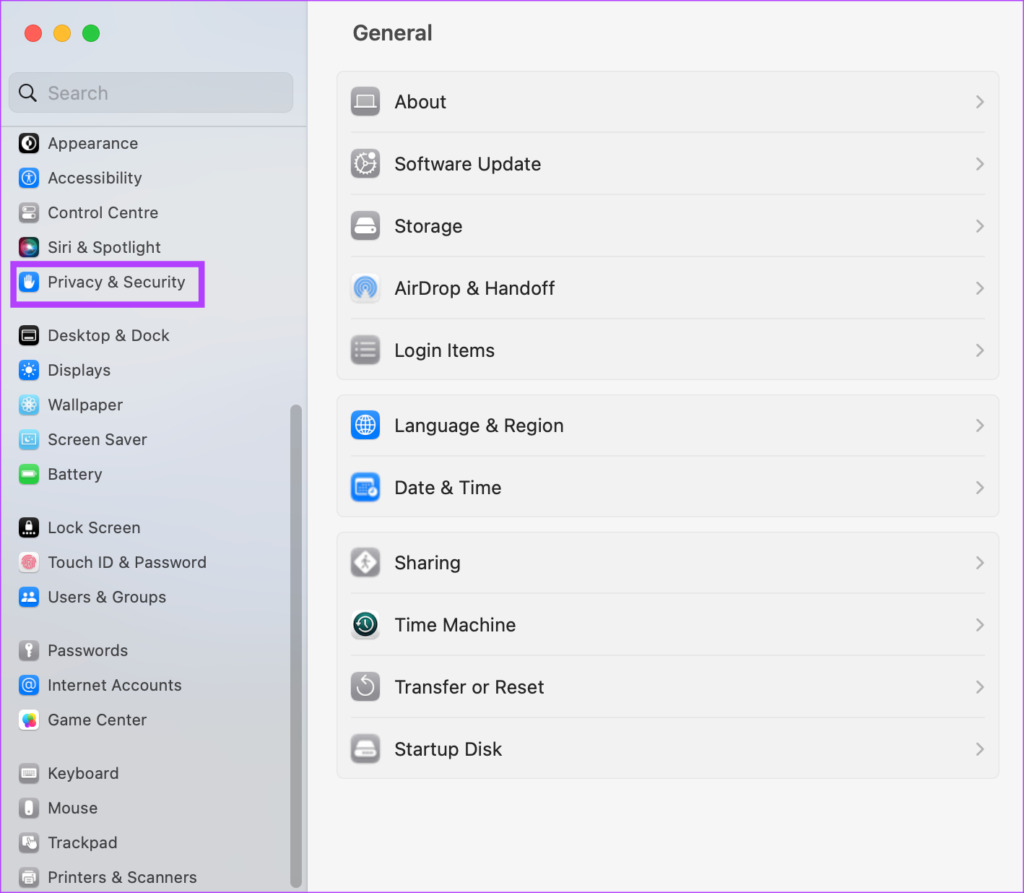Viewport: 1024px width, 893px height.
Task: Click the Mouse icon in sidebar
Action: pos(29,807)
